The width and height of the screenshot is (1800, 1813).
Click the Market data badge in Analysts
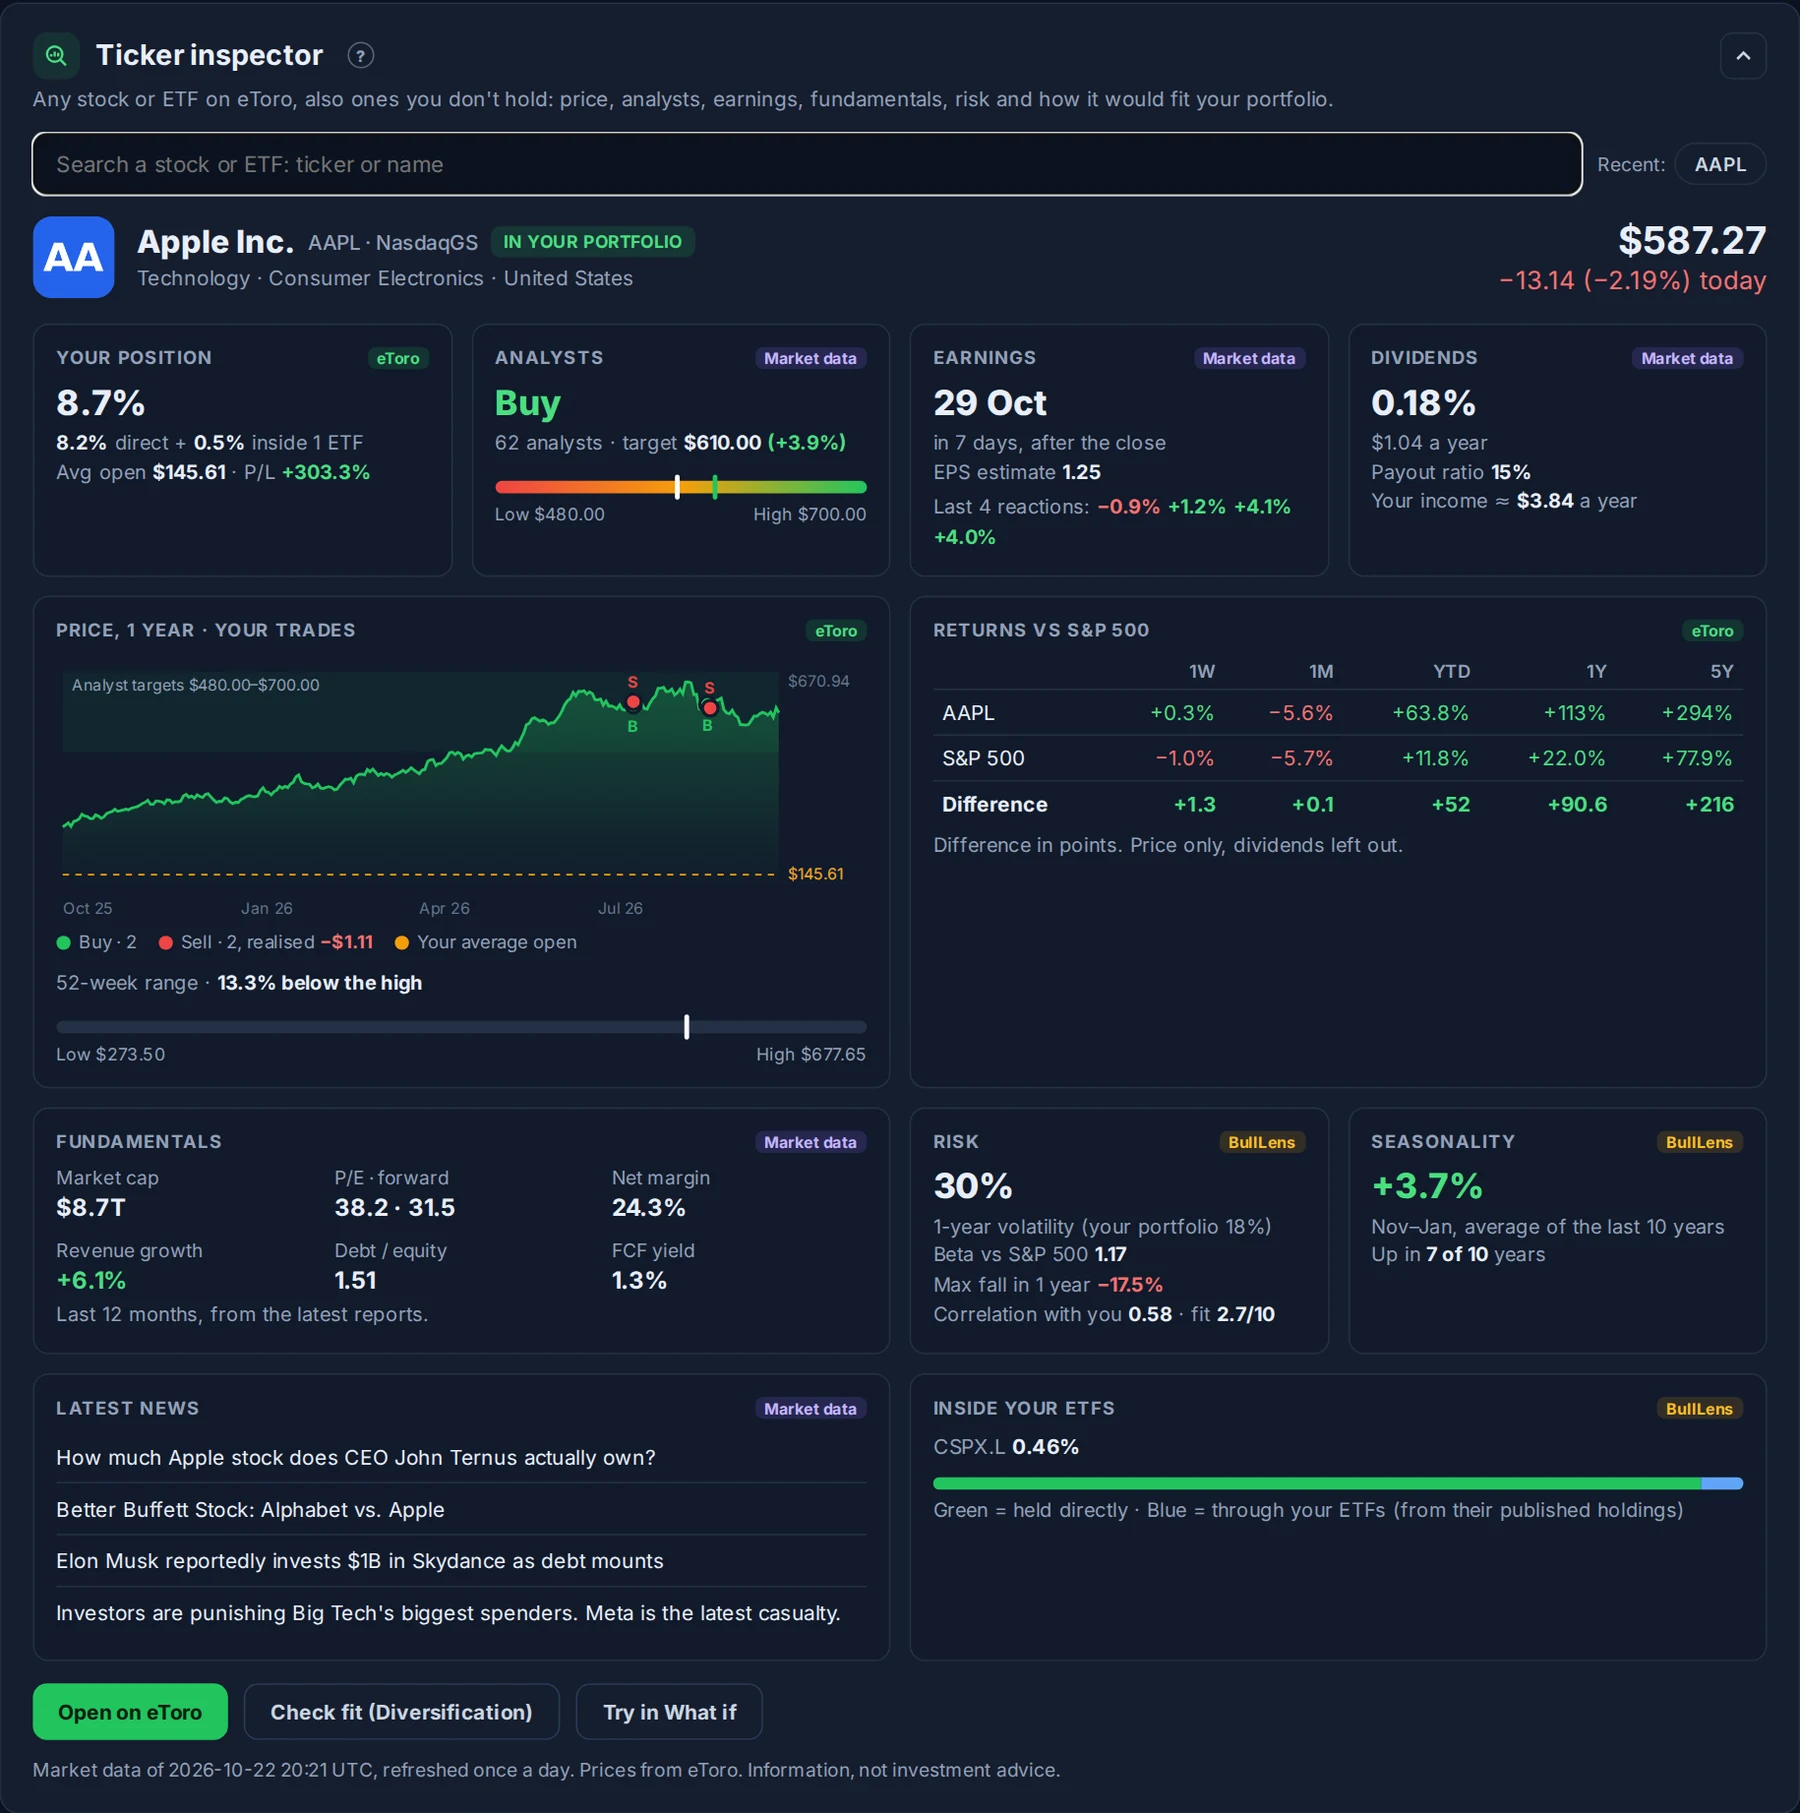pos(810,358)
